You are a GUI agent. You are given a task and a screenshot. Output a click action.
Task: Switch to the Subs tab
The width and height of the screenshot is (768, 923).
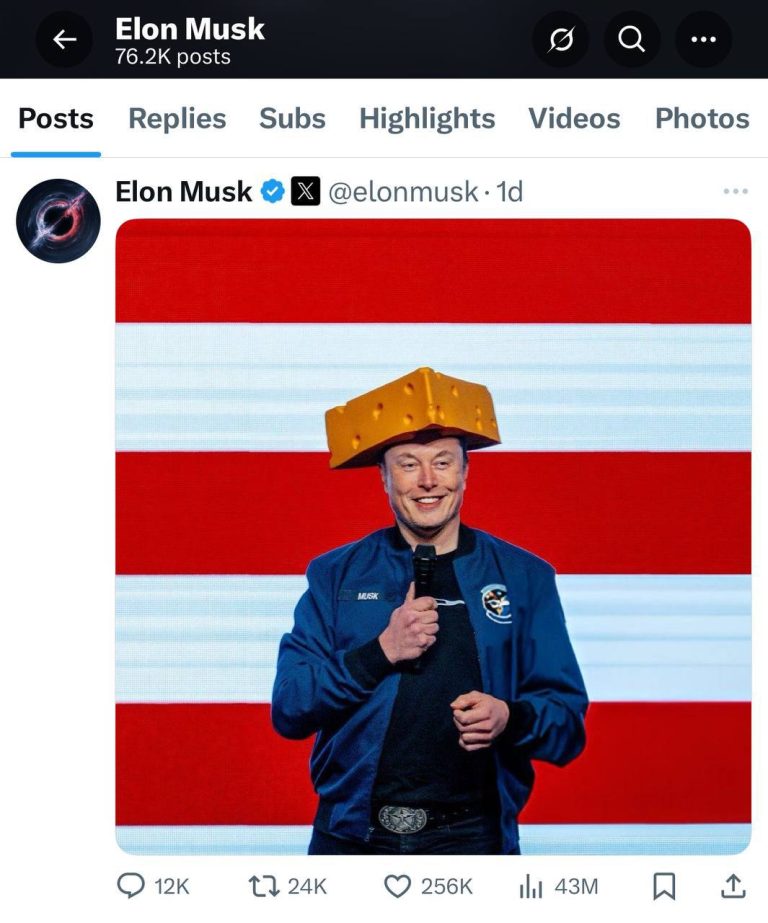click(x=292, y=118)
